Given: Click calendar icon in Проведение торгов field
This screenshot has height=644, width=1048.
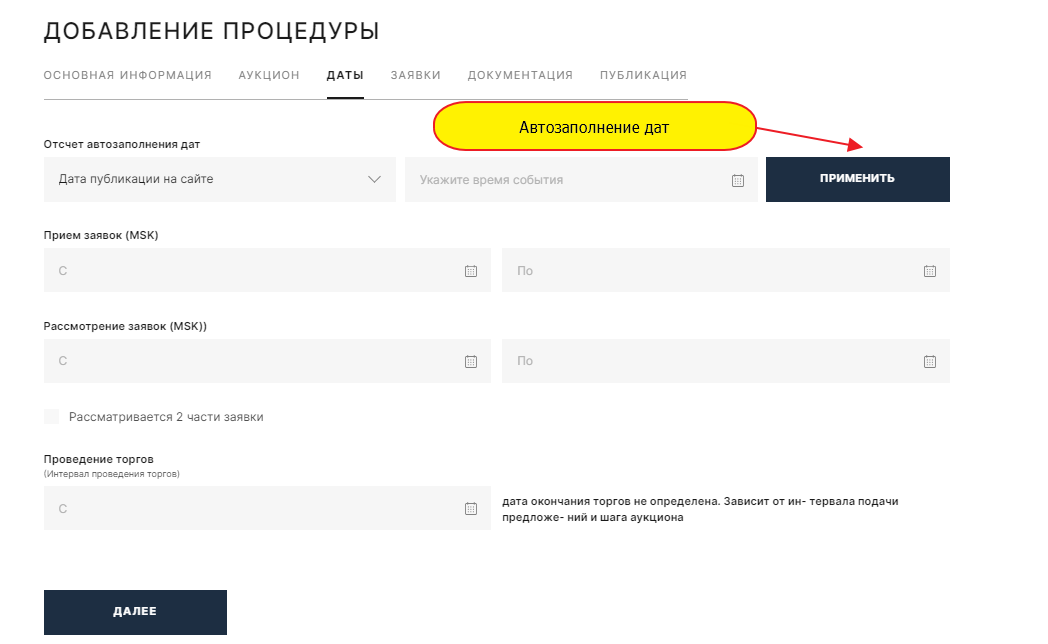Looking at the screenshot, I should [x=471, y=509].
